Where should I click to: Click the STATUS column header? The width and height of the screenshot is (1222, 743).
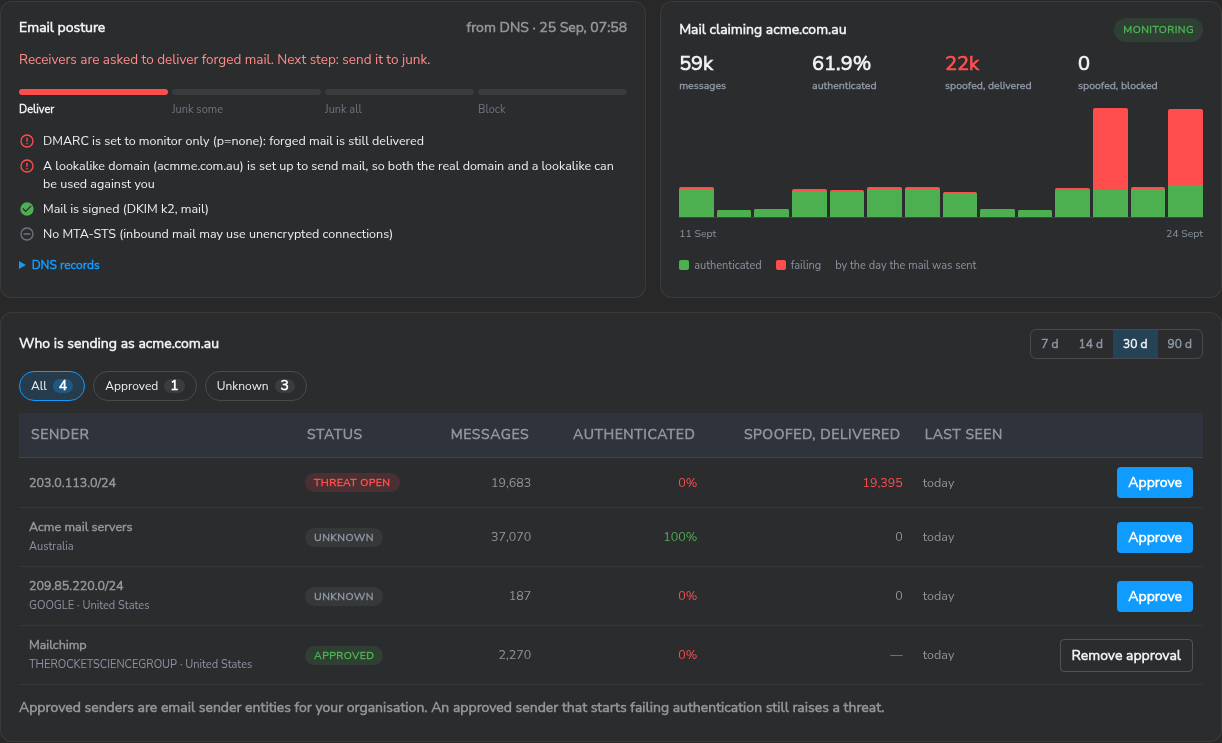point(334,435)
